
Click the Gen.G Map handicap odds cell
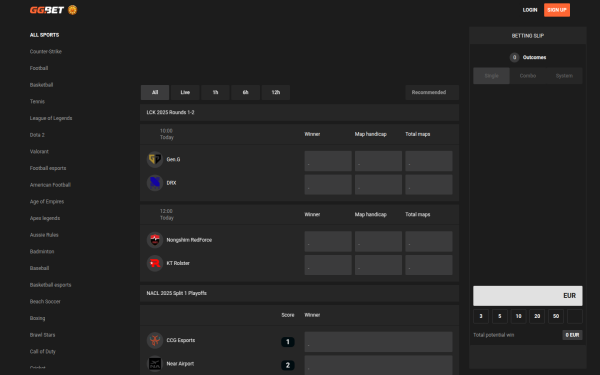pos(378,161)
